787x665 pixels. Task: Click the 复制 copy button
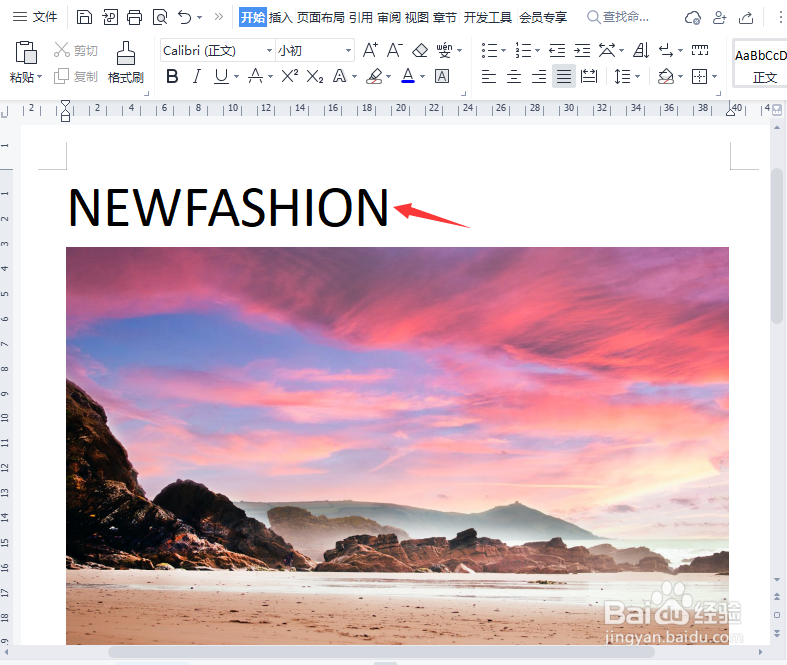[76, 76]
